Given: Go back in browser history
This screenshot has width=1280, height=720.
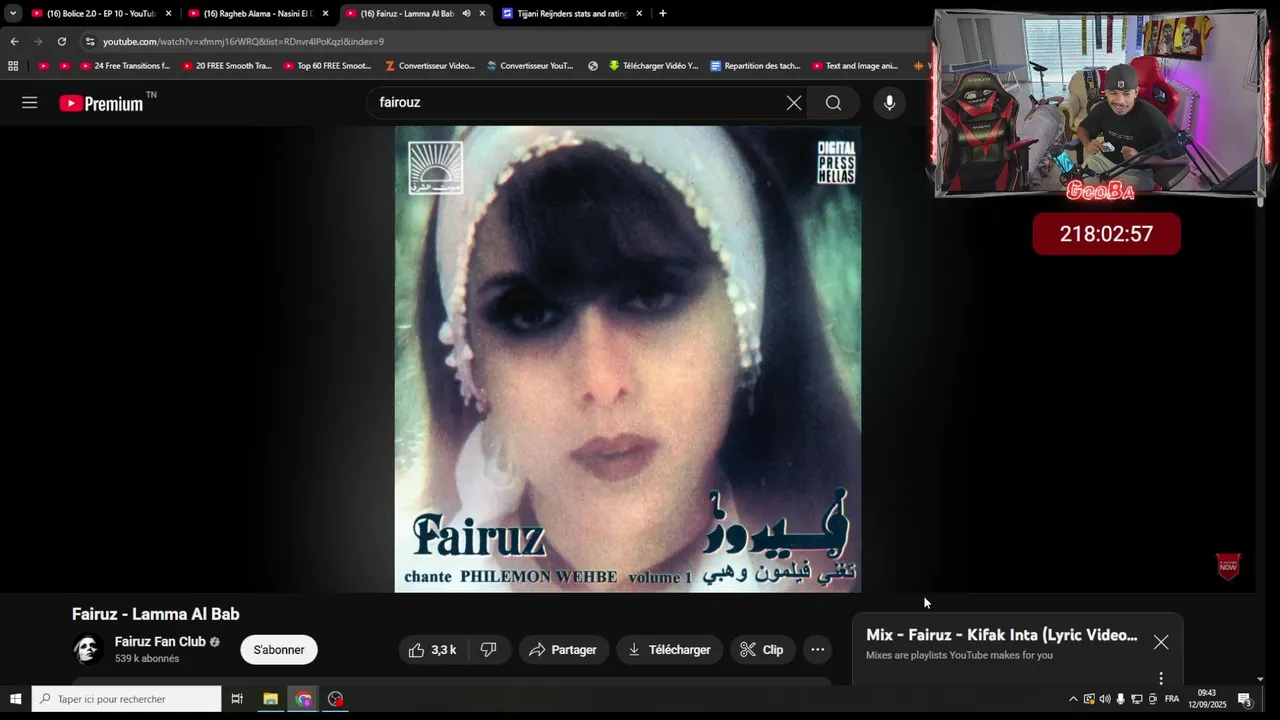Looking at the screenshot, I should pos(14,41).
